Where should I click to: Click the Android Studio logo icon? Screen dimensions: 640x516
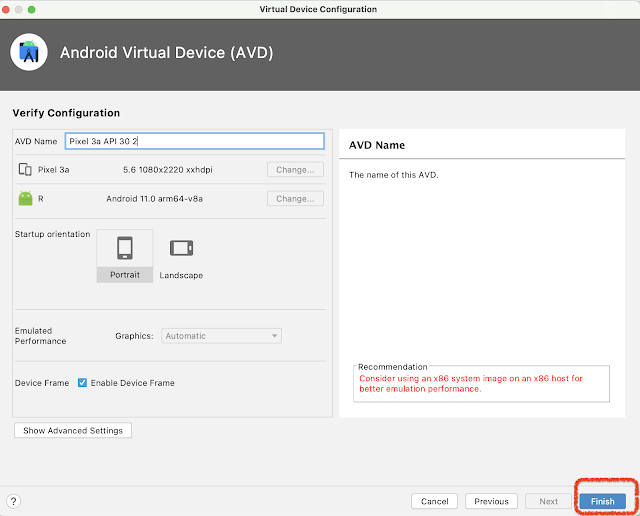point(29,52)
